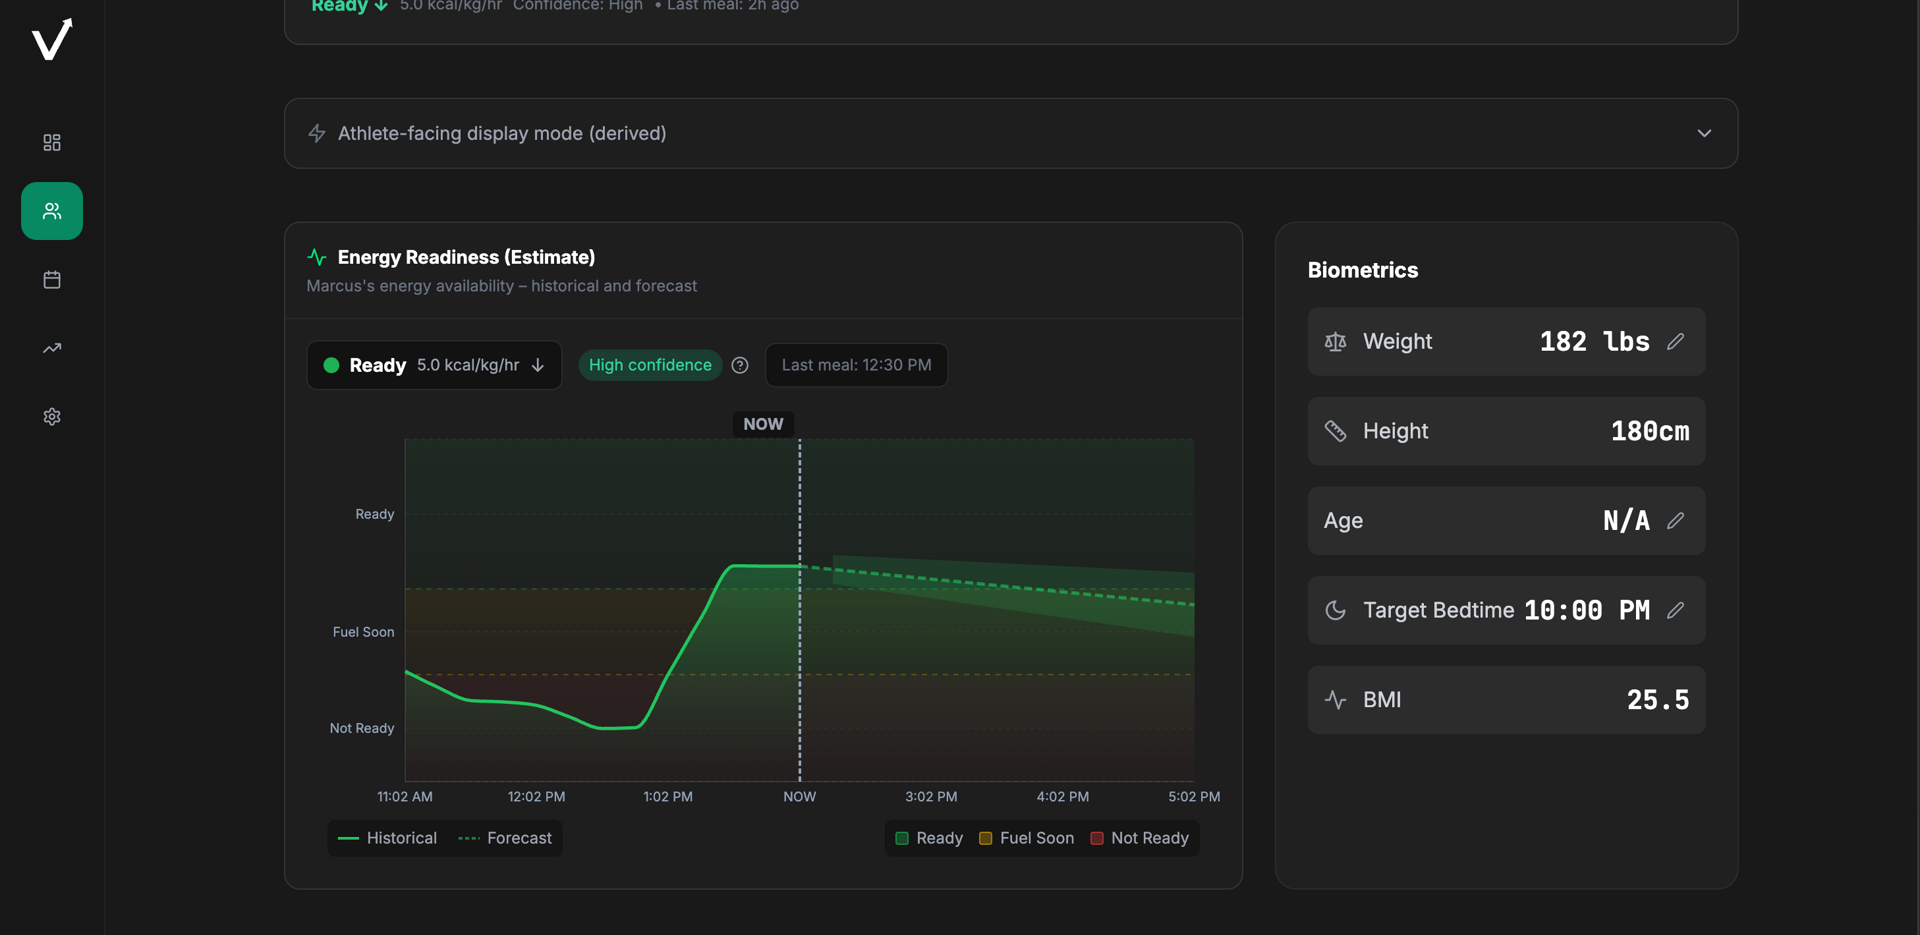Click the Not Ready red legend swatch
This screenshot has width=1920, height=935.
[x=1097, y=838]
